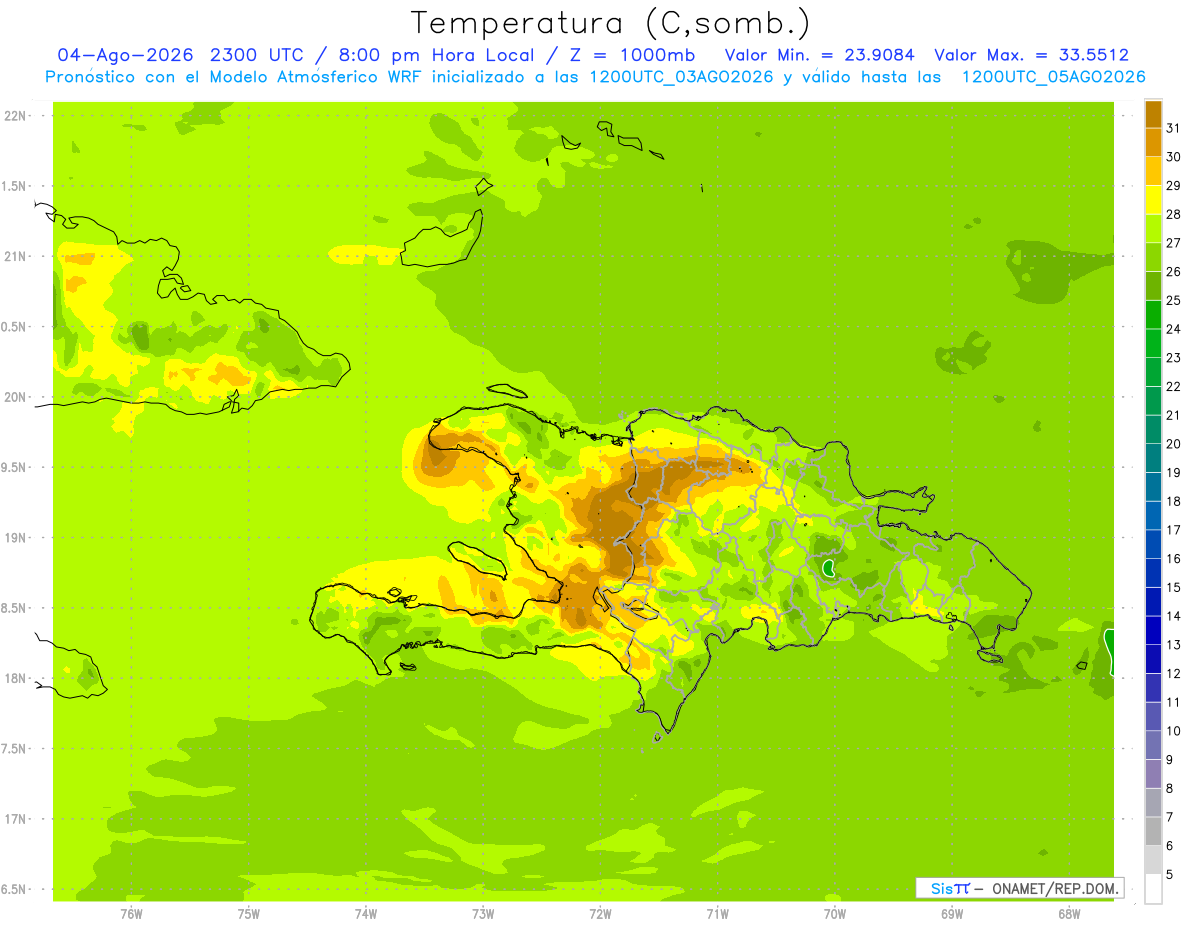Screen dimensions: 1200x927
Task: Click the "70W" longitude axis label
Action: tap(835, 914)
